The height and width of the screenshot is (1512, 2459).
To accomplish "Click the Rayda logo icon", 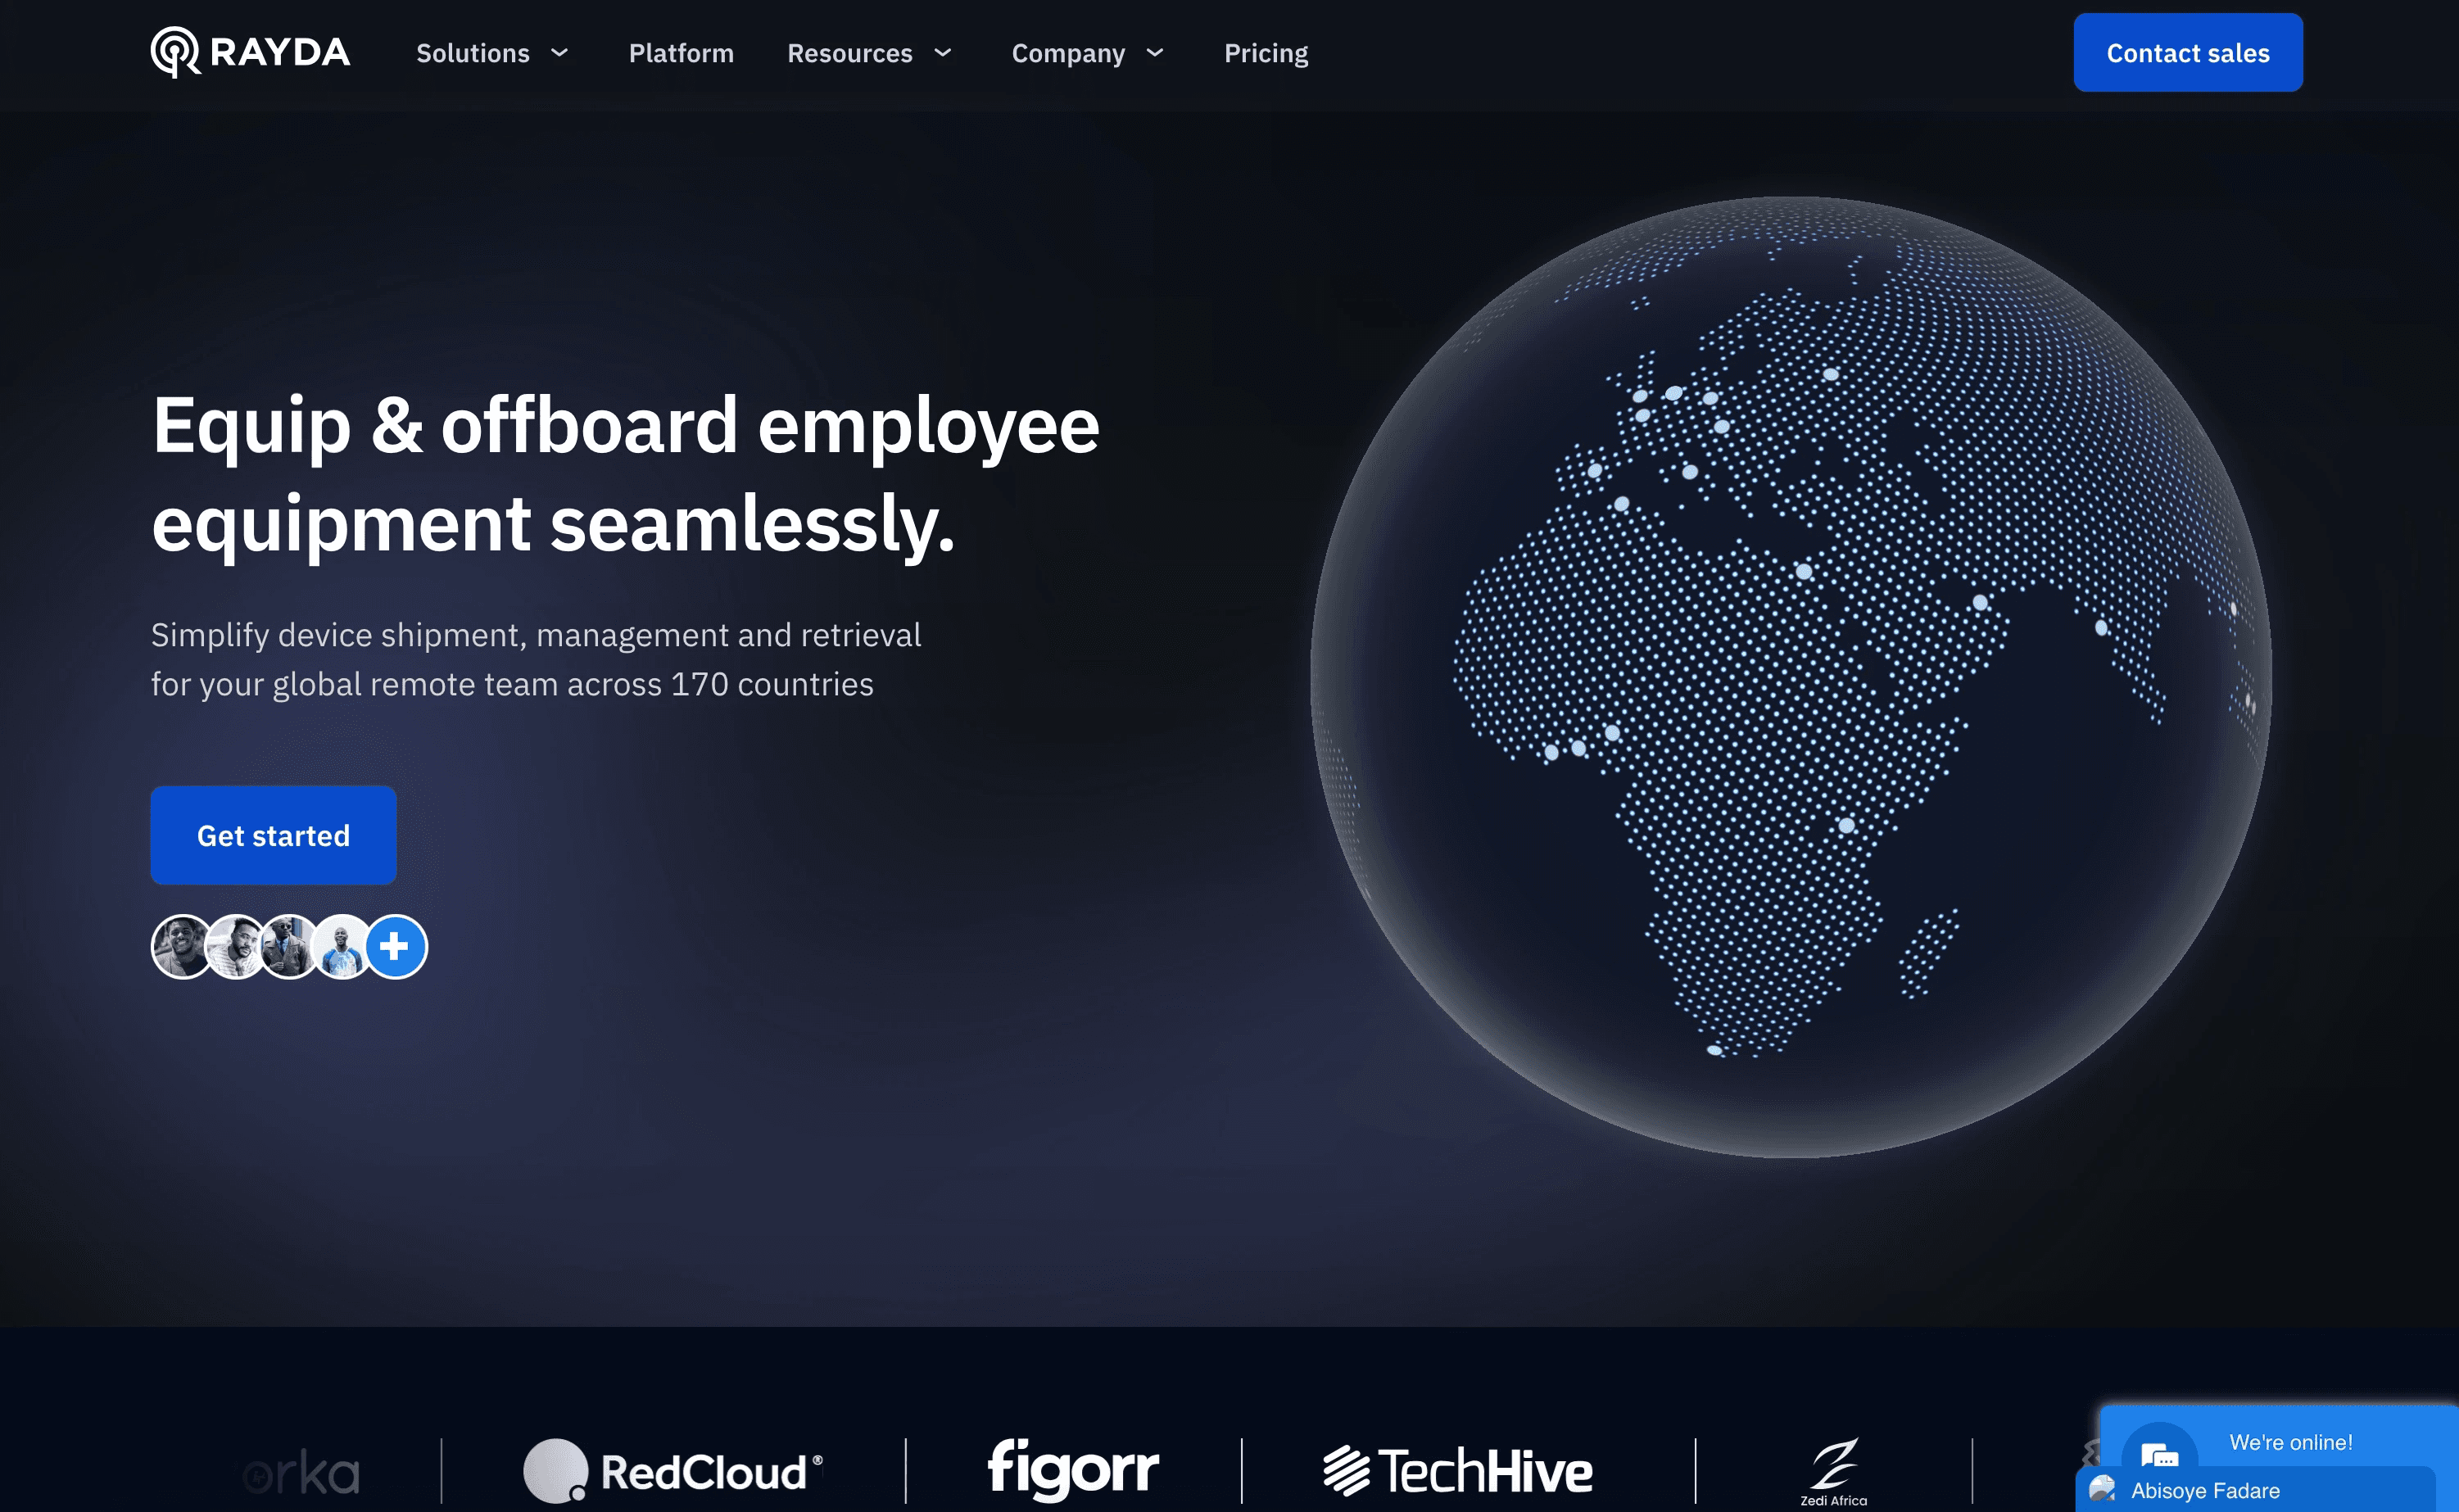I will click(175, 52).
